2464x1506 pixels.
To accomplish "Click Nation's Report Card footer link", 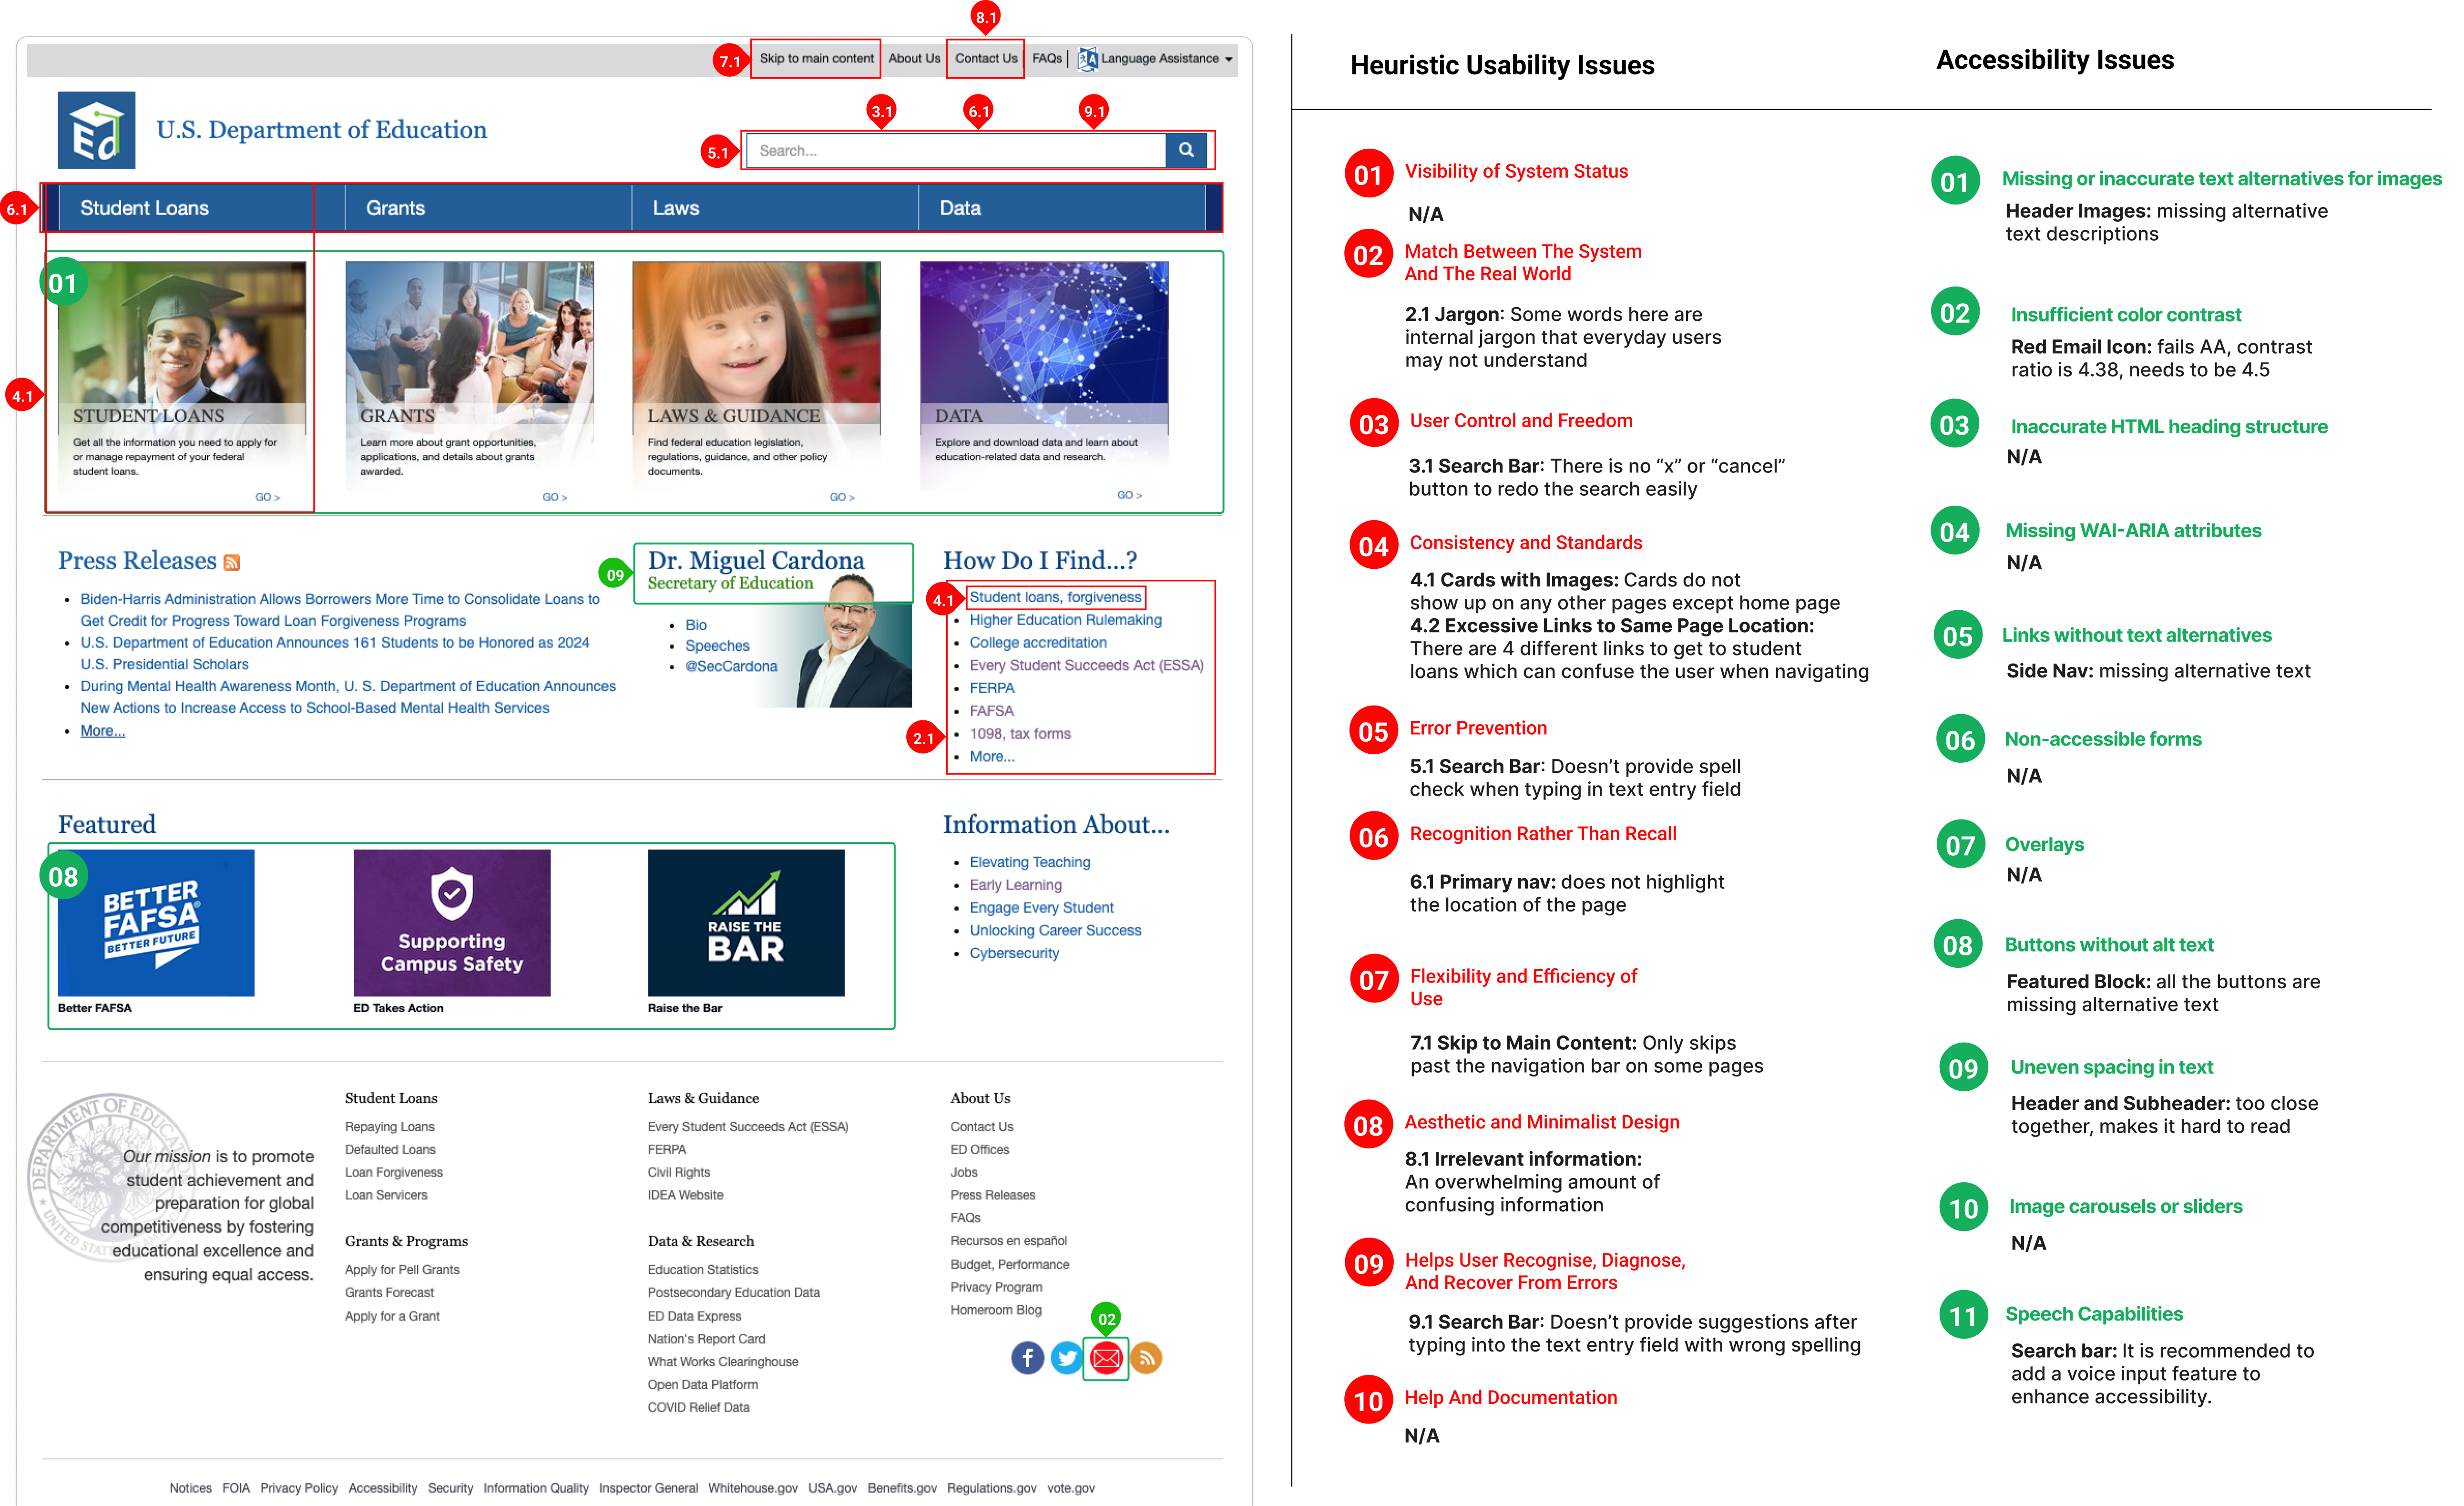I will 706,1339.
